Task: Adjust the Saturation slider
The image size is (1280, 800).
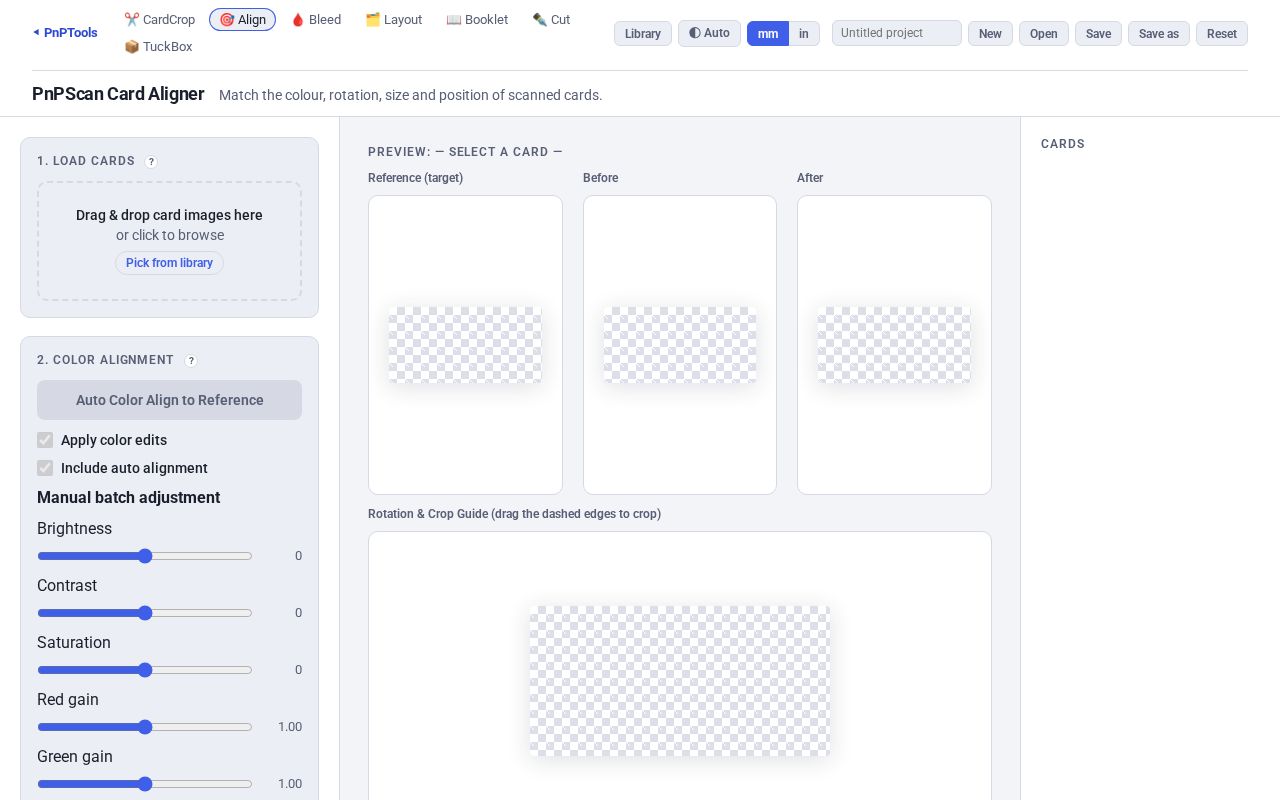Action: 145,670
